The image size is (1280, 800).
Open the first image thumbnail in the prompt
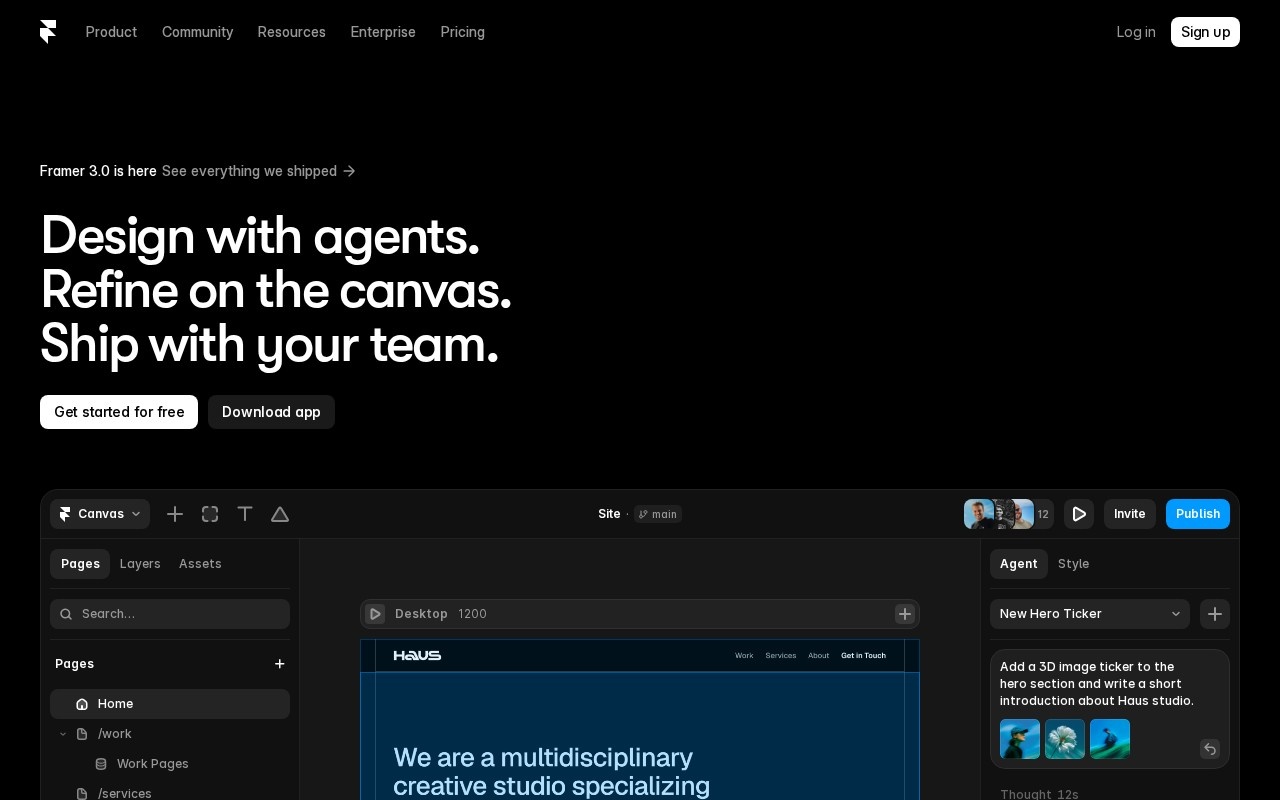click(x=1020, y=739)
